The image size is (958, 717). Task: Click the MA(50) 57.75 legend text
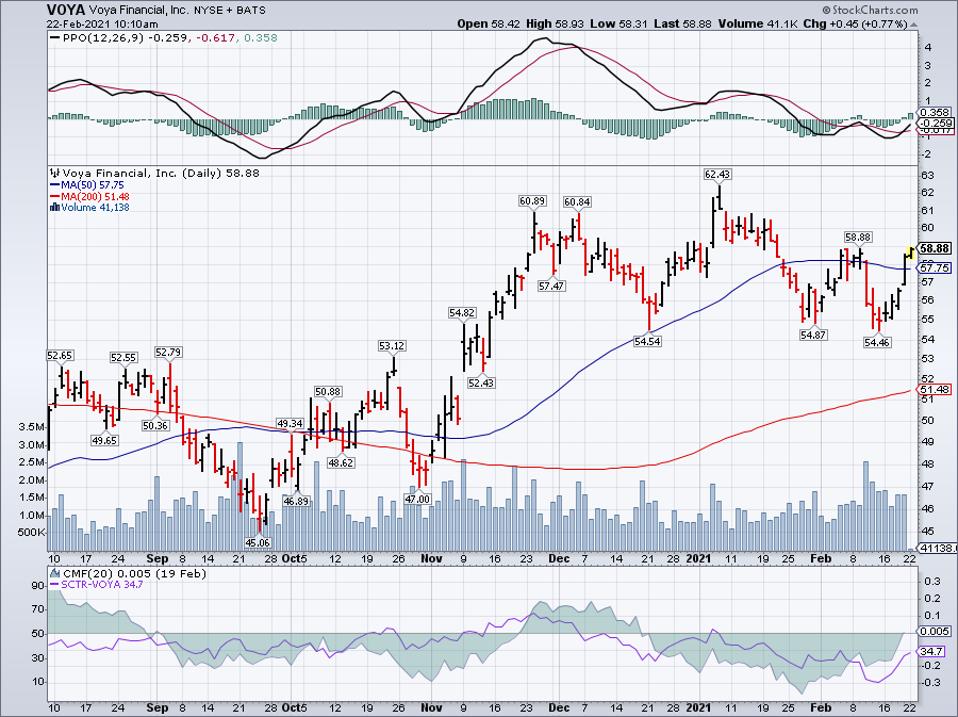(x=92, y=185)
